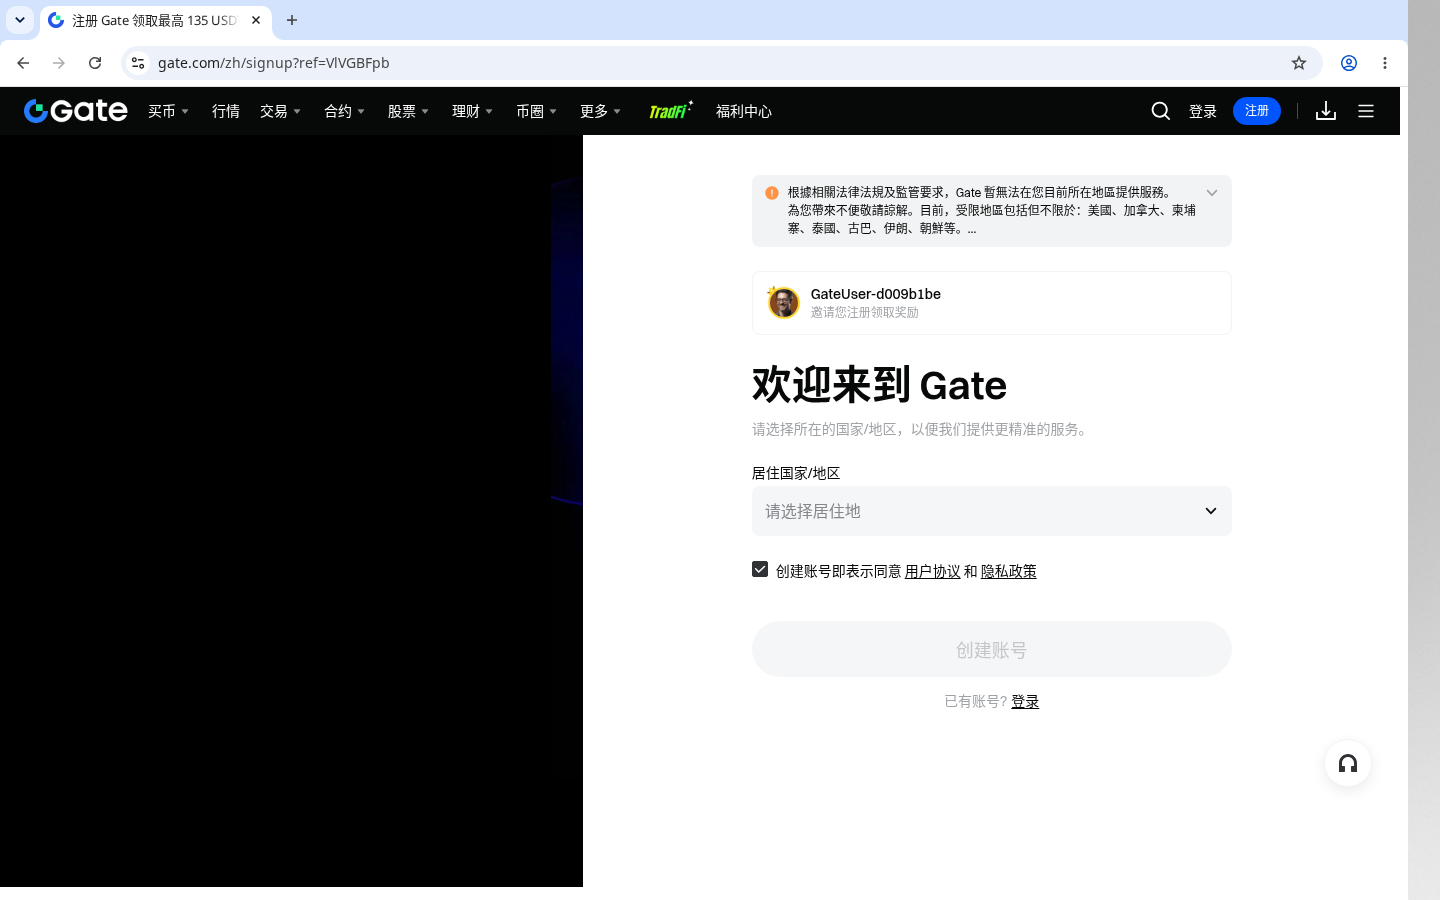Open the tab search dropdown arrow
The image size is (1440, 900).
point(20,20)
